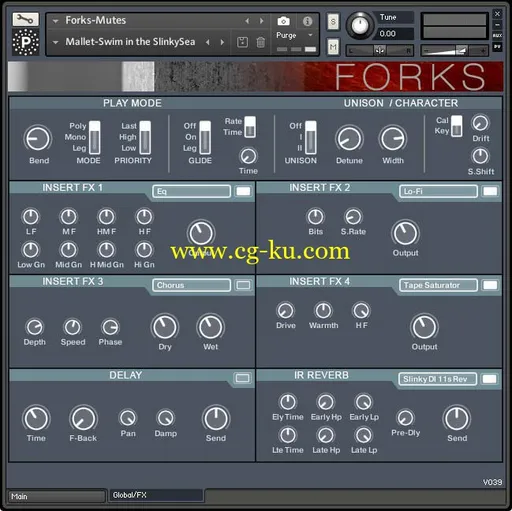This screenshot has width=512, height=511.
Task: Click the Solo S button
Action: (x=333, y=22)
